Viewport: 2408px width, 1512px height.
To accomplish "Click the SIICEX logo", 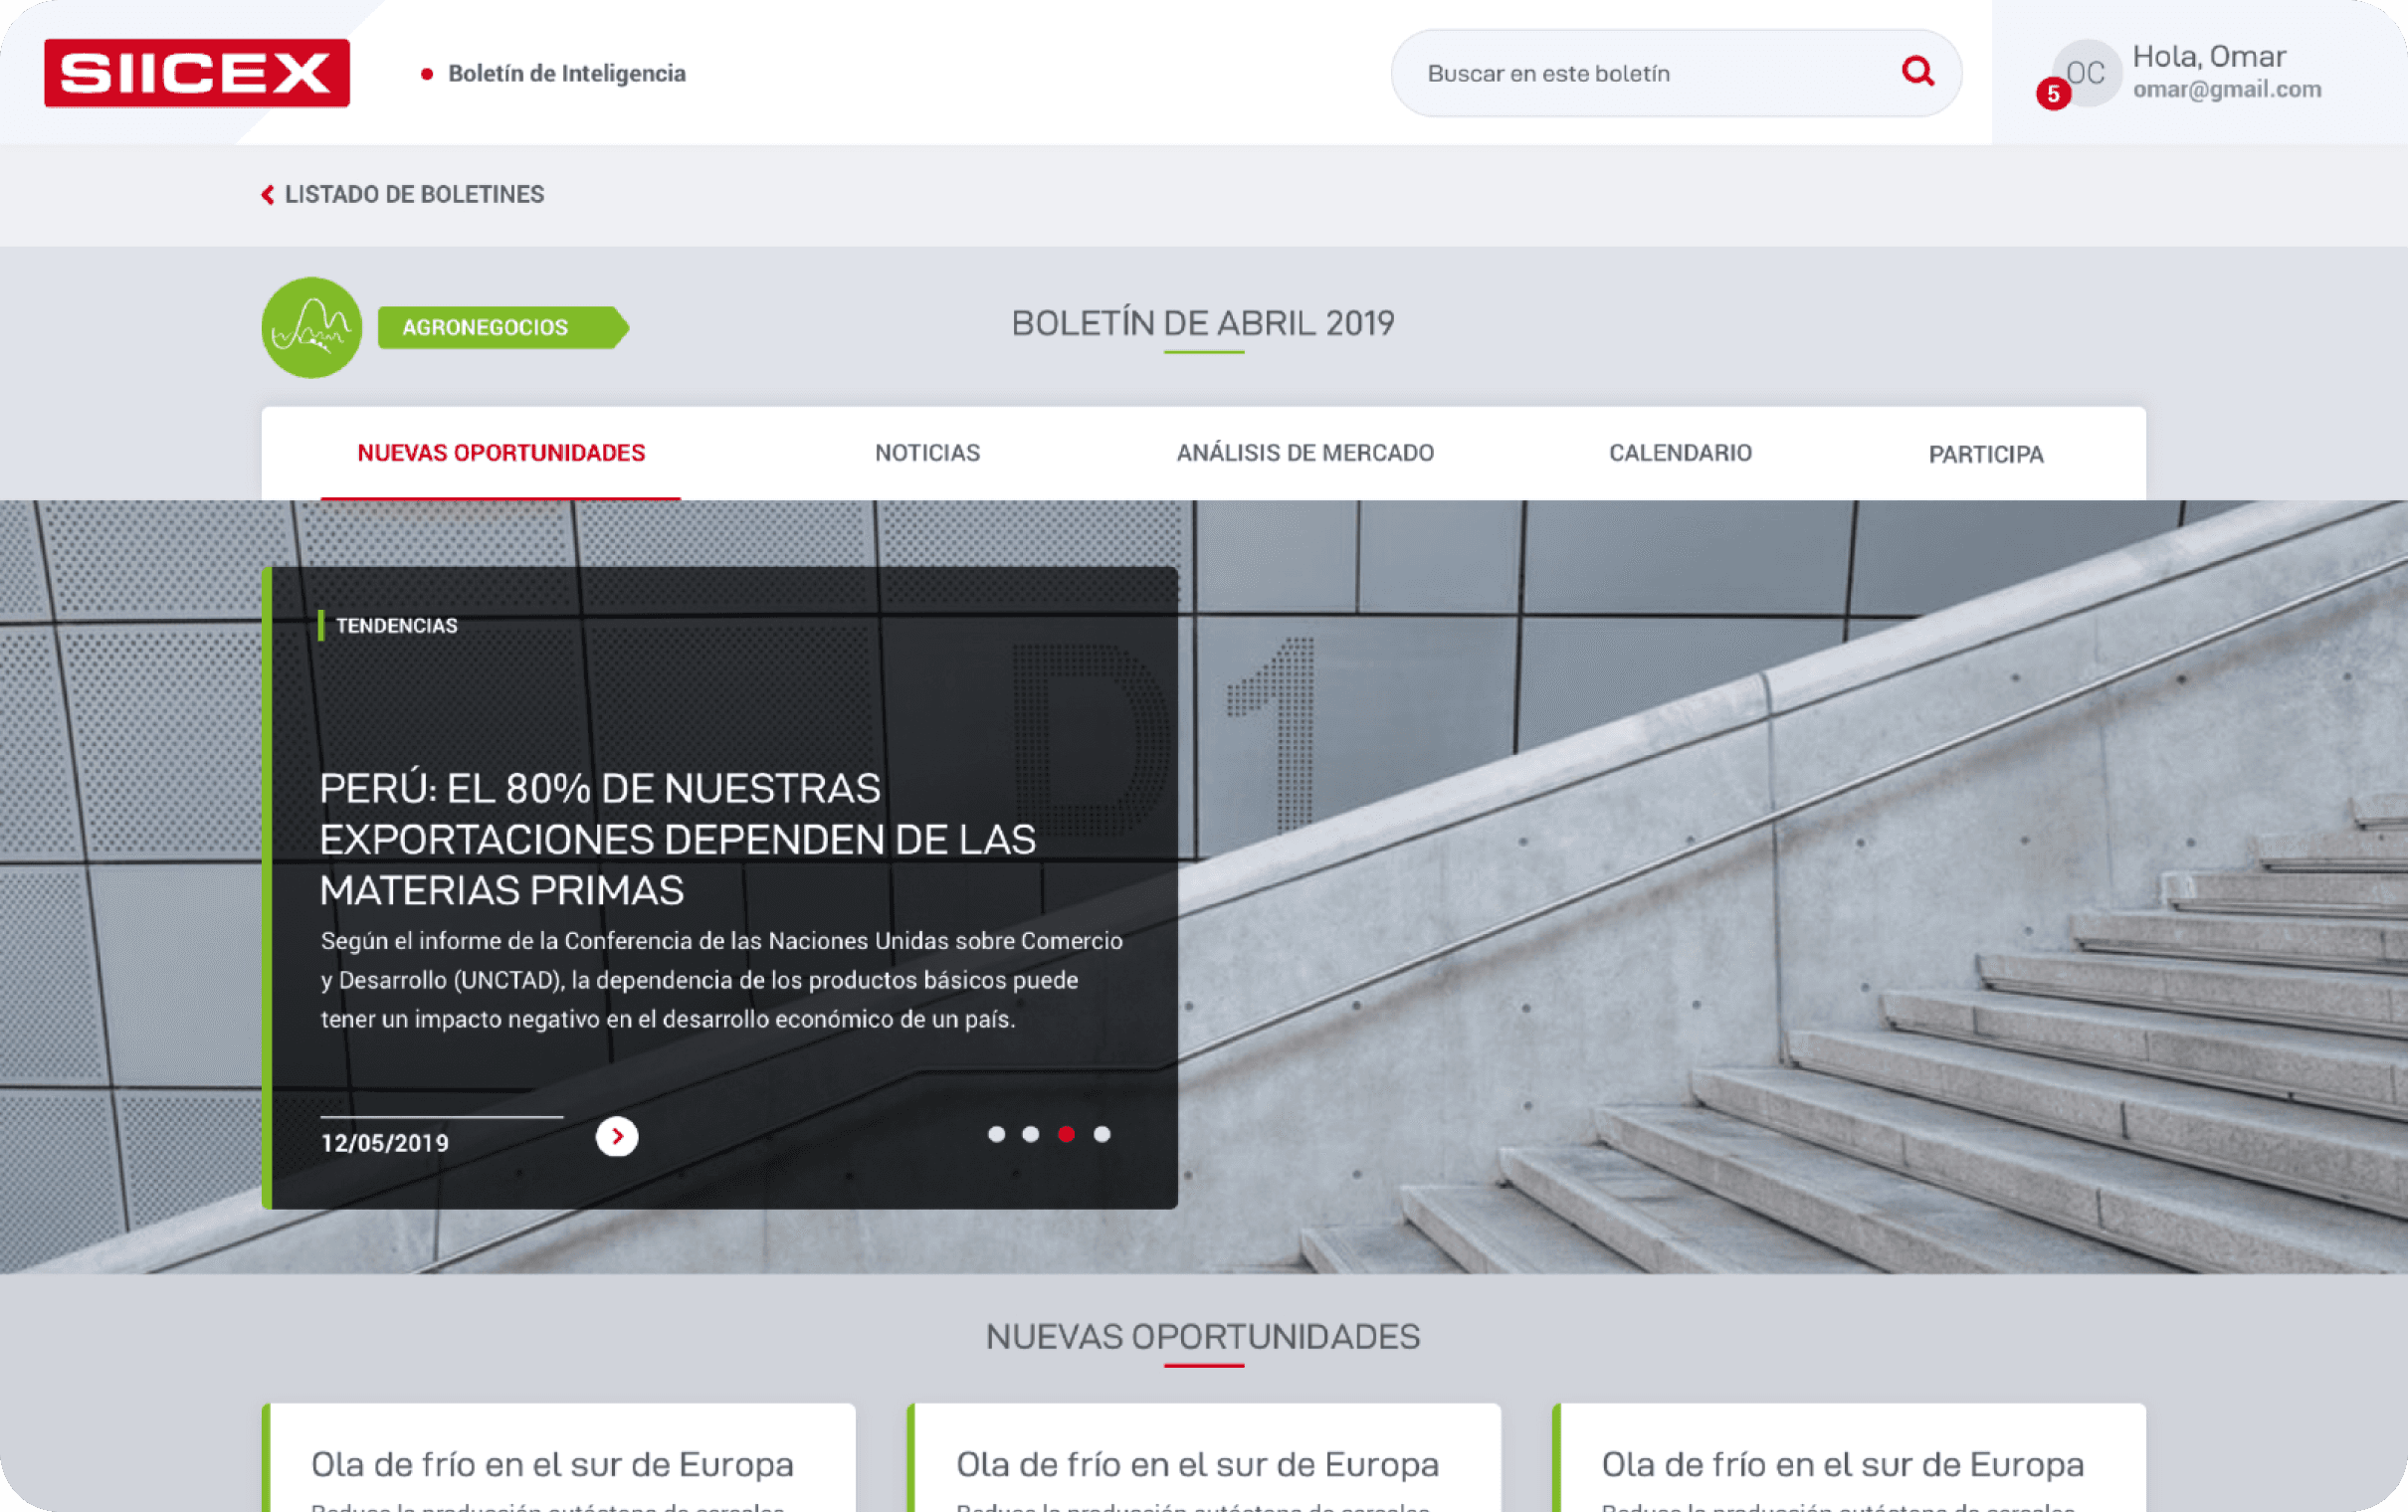I will coord(197,73).
